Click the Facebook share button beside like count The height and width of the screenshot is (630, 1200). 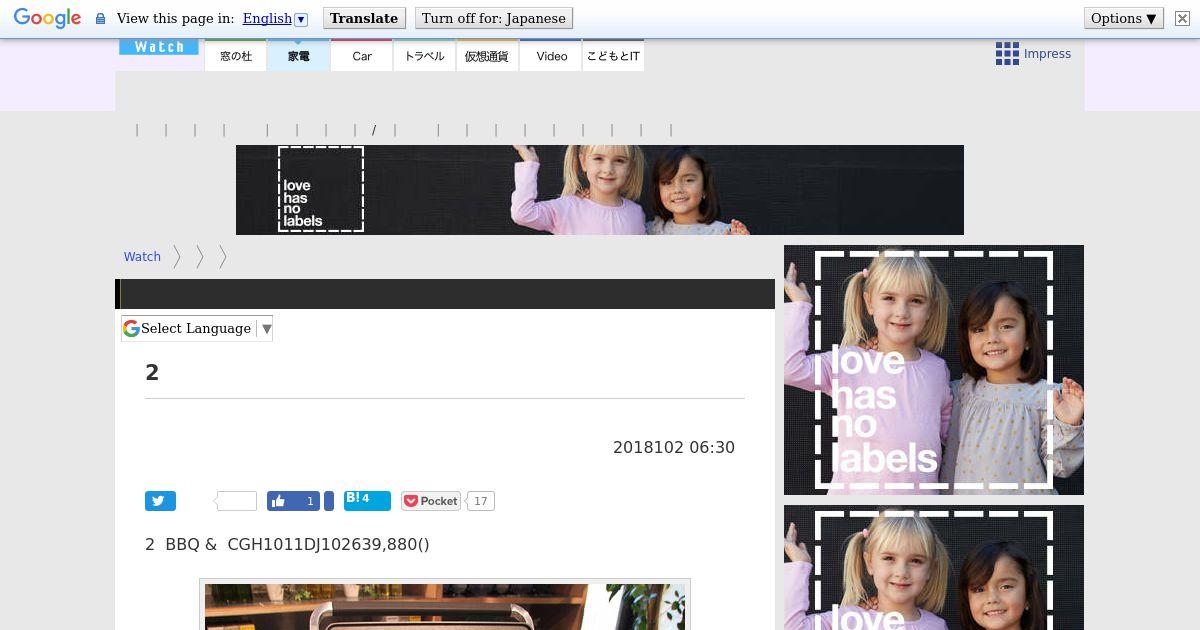click(329, 501)
